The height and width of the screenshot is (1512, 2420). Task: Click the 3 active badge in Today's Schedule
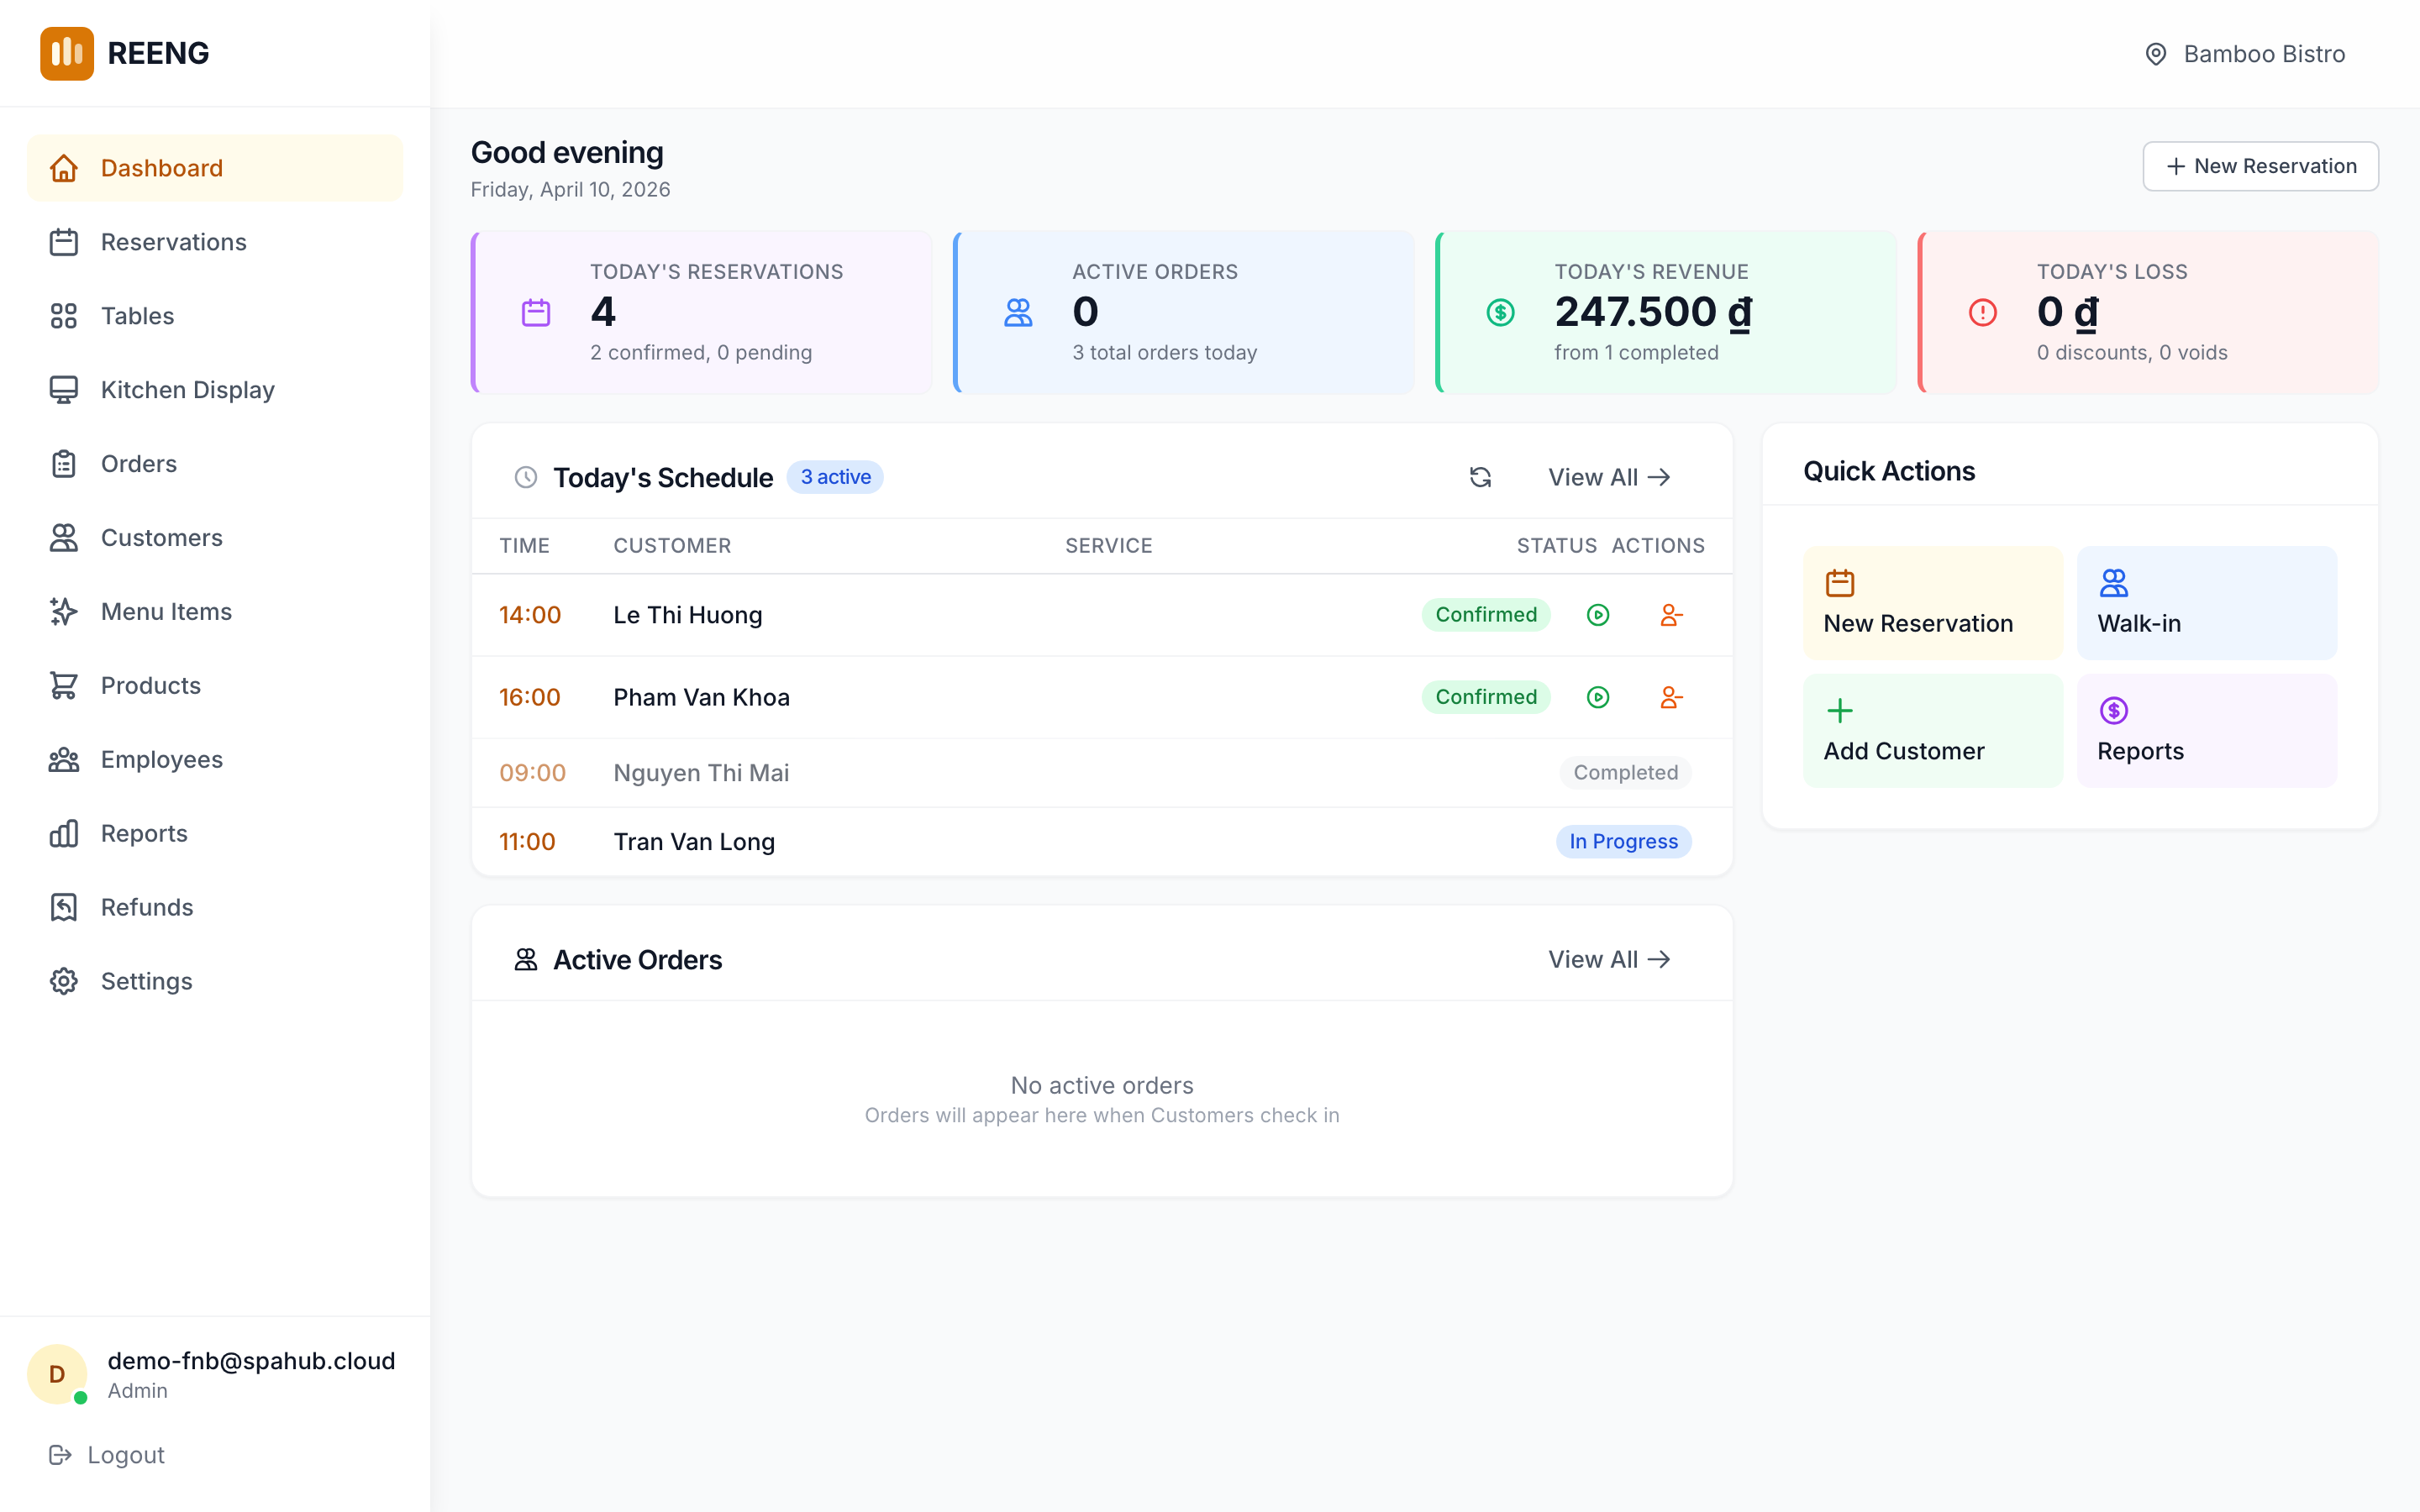[835, 477]
